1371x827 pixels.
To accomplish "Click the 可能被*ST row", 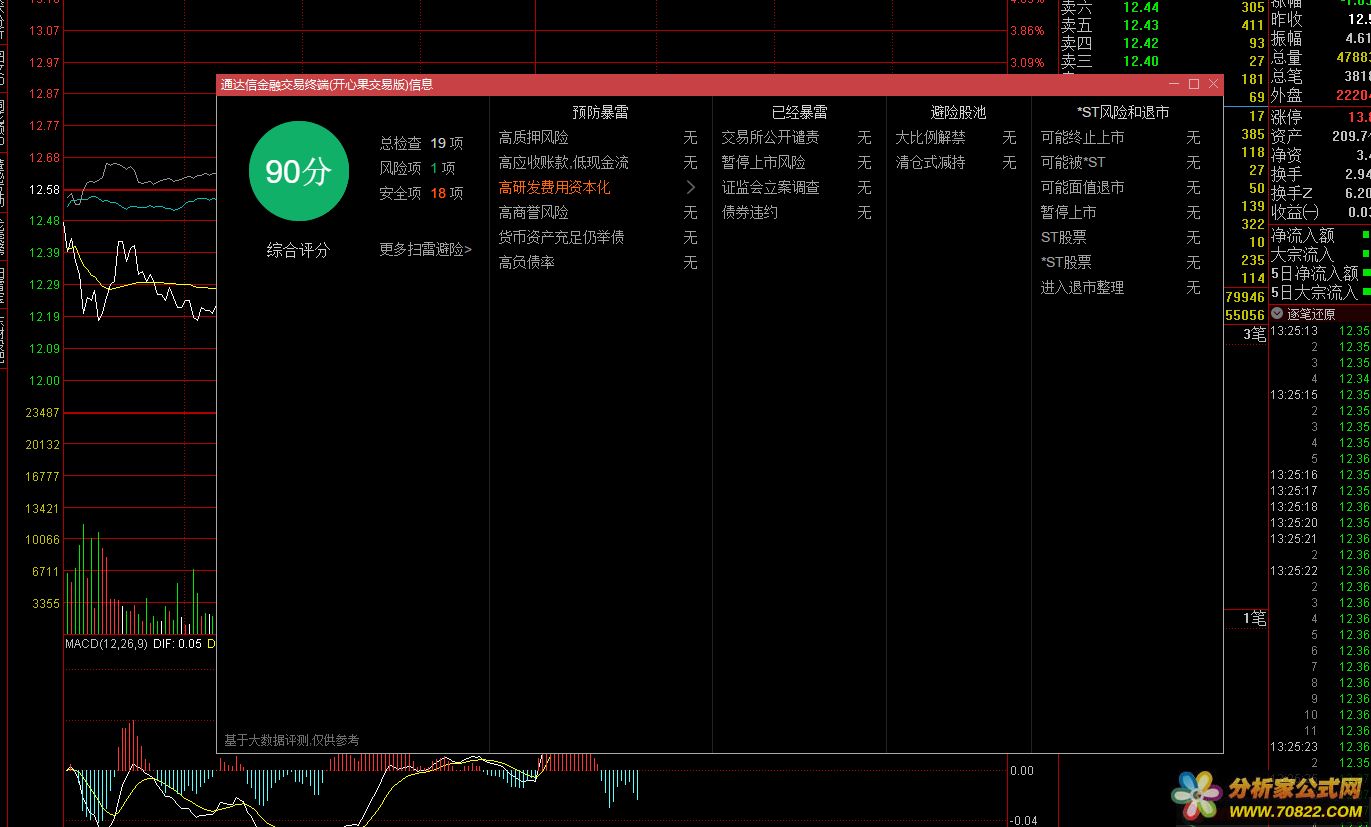I will 1120,162.
